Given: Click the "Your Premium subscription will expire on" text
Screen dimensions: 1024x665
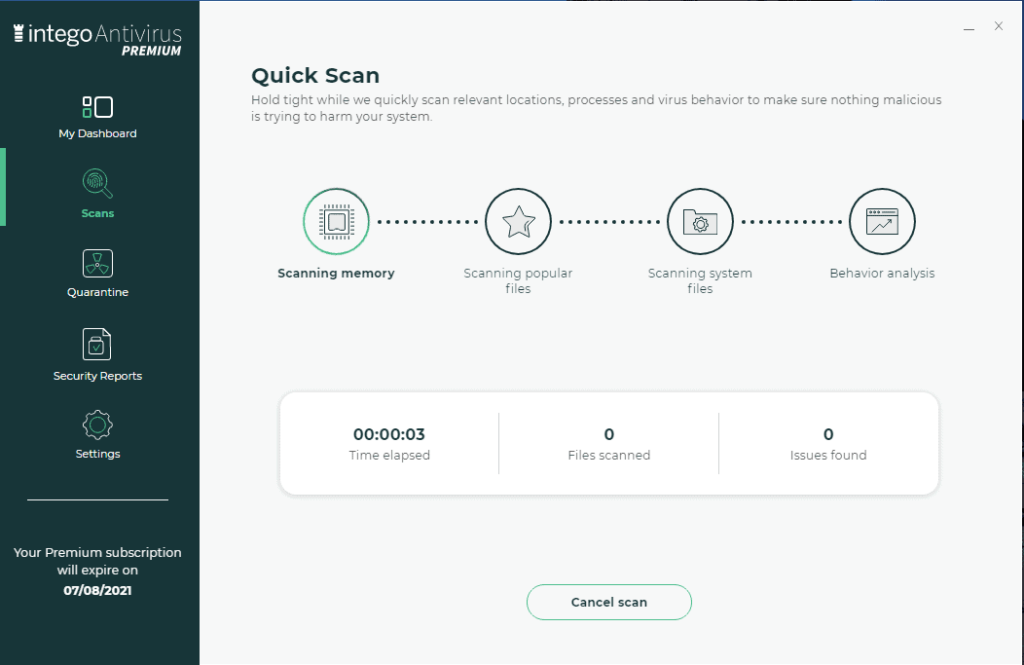Looking at the screenshot, I should click(x=97, y=561).
